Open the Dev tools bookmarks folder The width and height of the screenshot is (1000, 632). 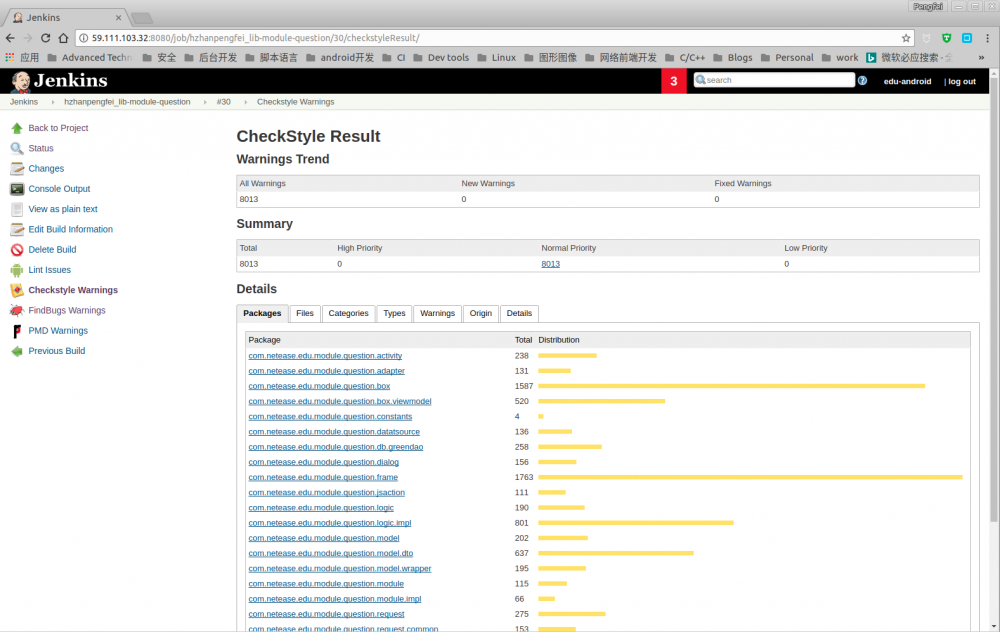[441, 57]
